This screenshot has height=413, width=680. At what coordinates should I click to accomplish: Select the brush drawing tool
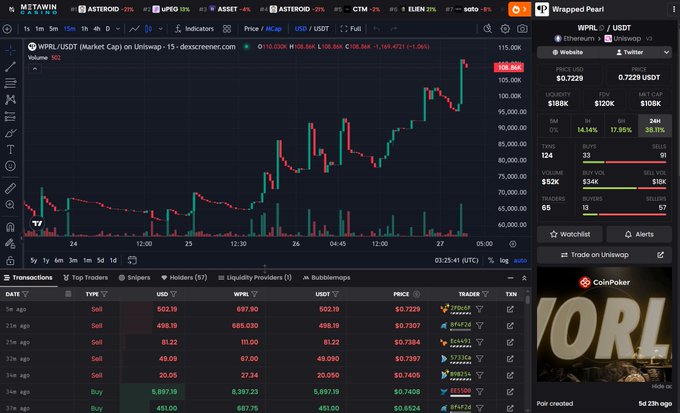(x=10, y=133)
